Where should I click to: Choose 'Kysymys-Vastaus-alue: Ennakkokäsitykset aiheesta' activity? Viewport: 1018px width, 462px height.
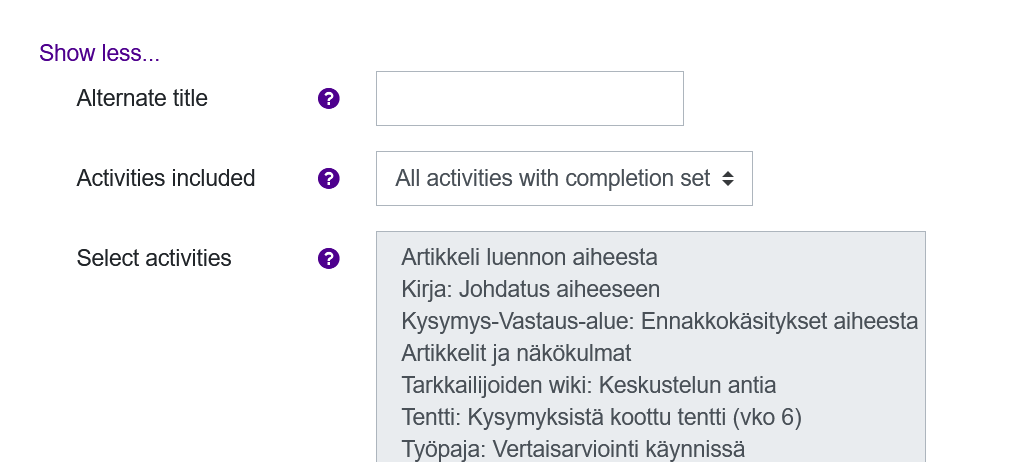tap(659, 321)
